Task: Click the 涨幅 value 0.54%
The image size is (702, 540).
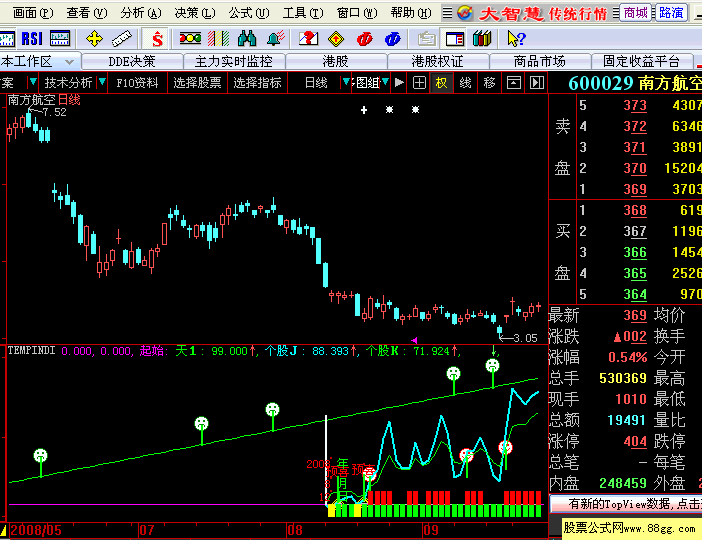Action: coord(627,357)
